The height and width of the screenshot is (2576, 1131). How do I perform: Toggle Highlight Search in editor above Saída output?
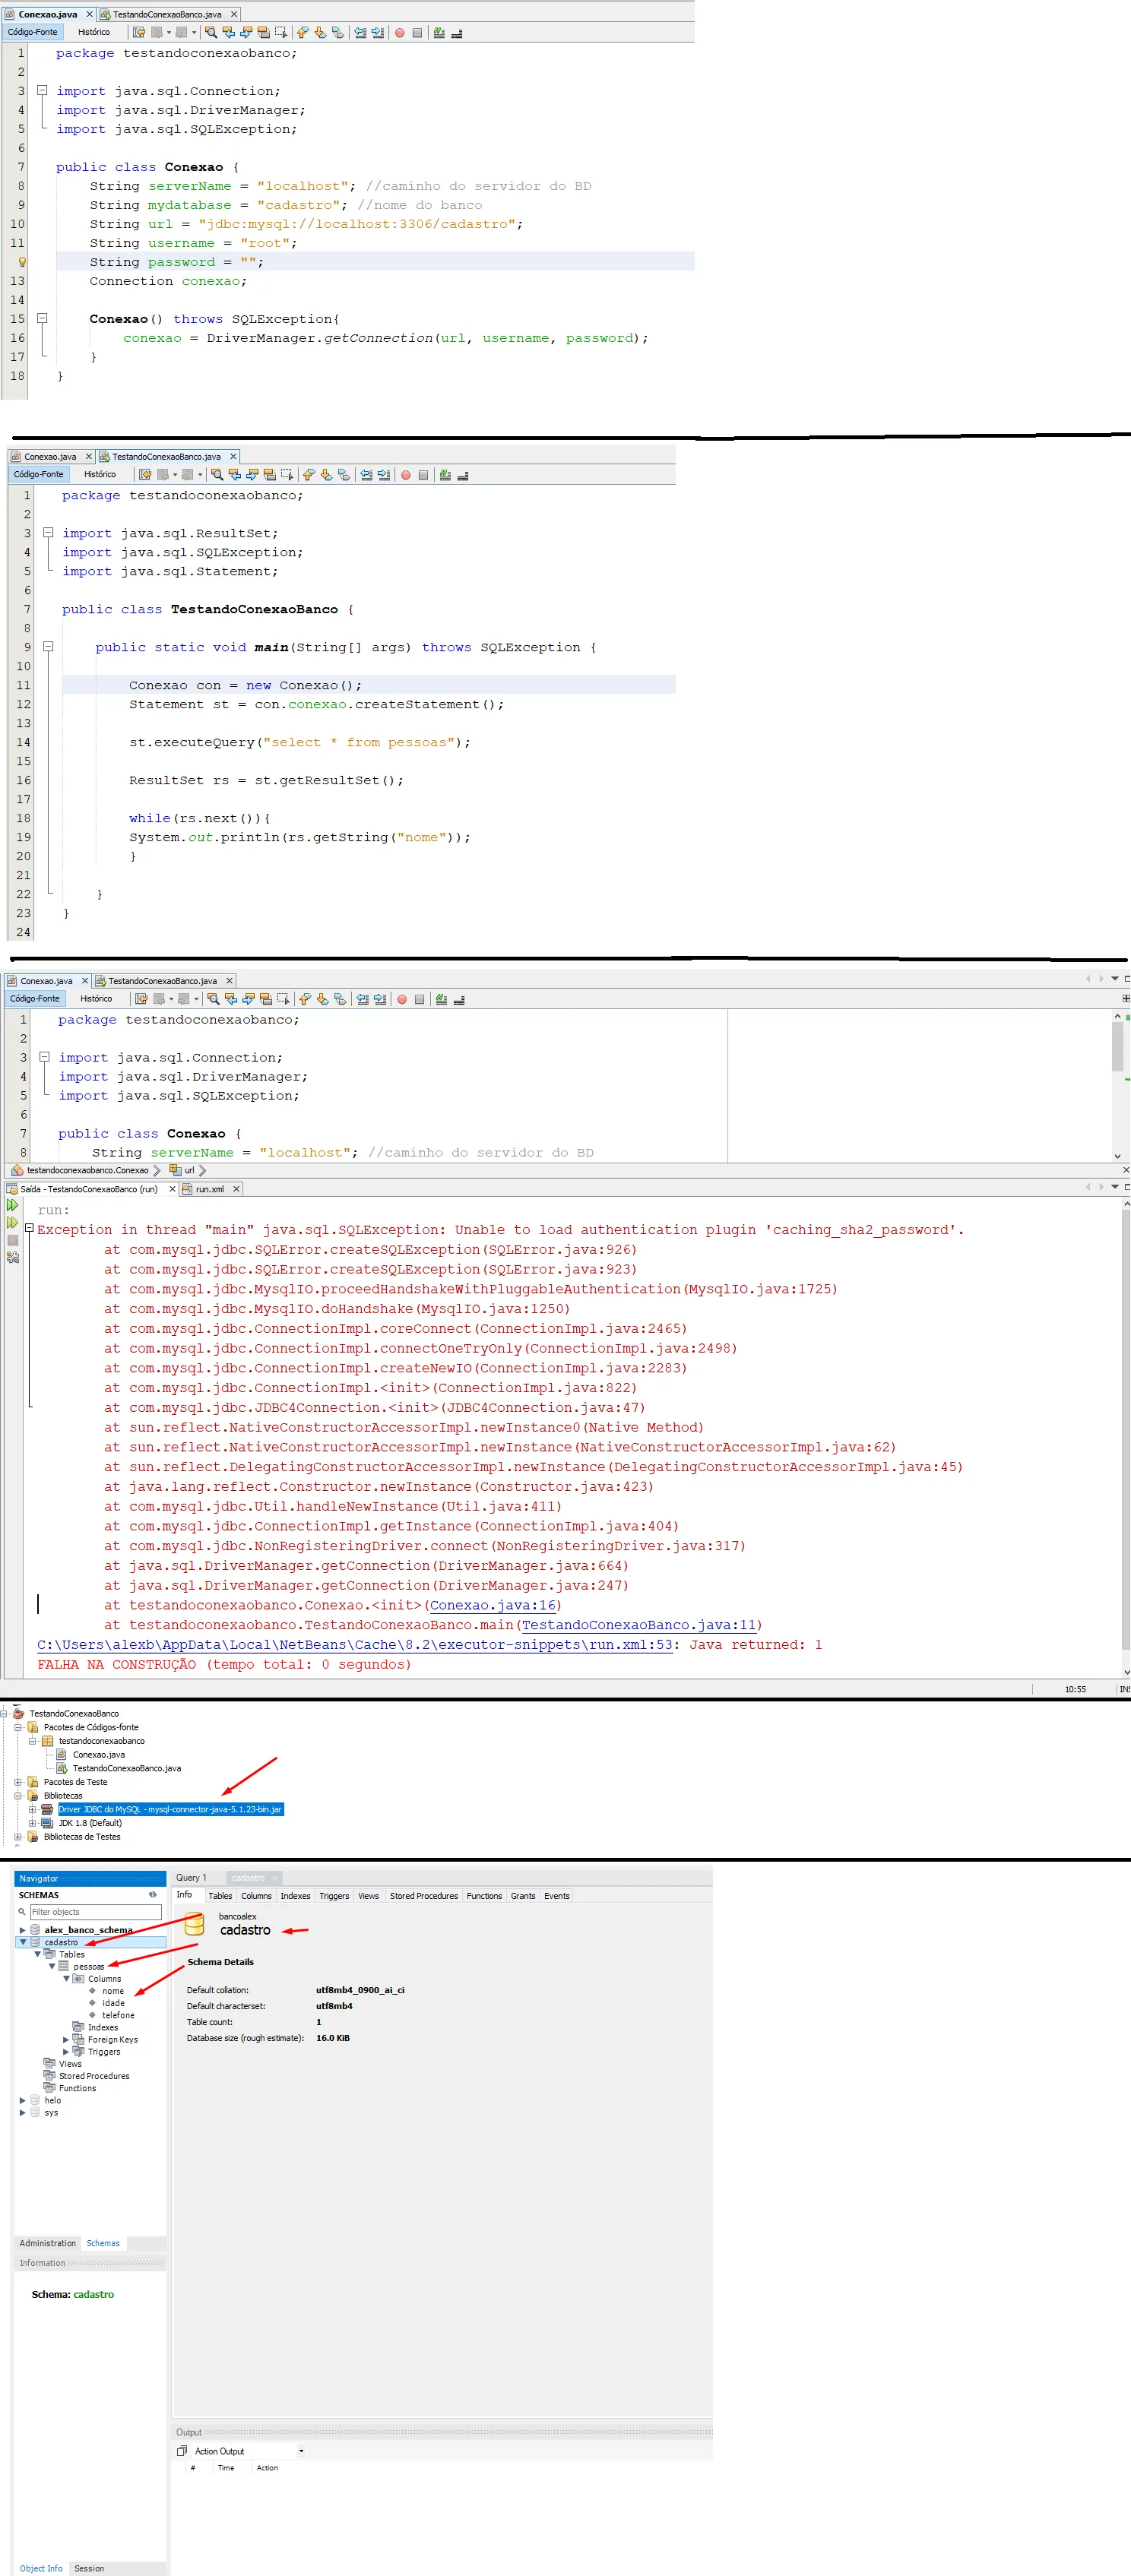point(266,999)
